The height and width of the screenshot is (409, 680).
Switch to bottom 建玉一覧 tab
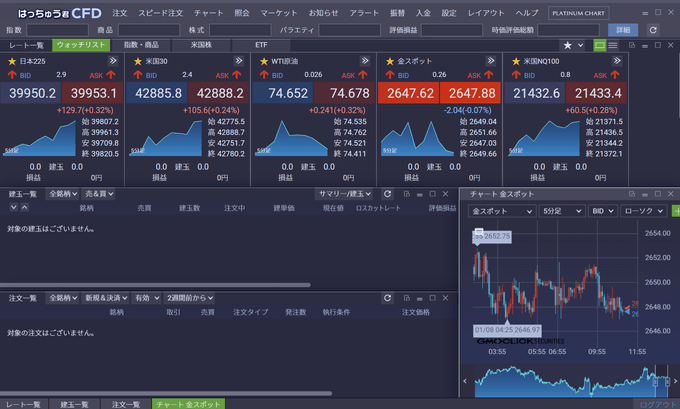[74, 404]
